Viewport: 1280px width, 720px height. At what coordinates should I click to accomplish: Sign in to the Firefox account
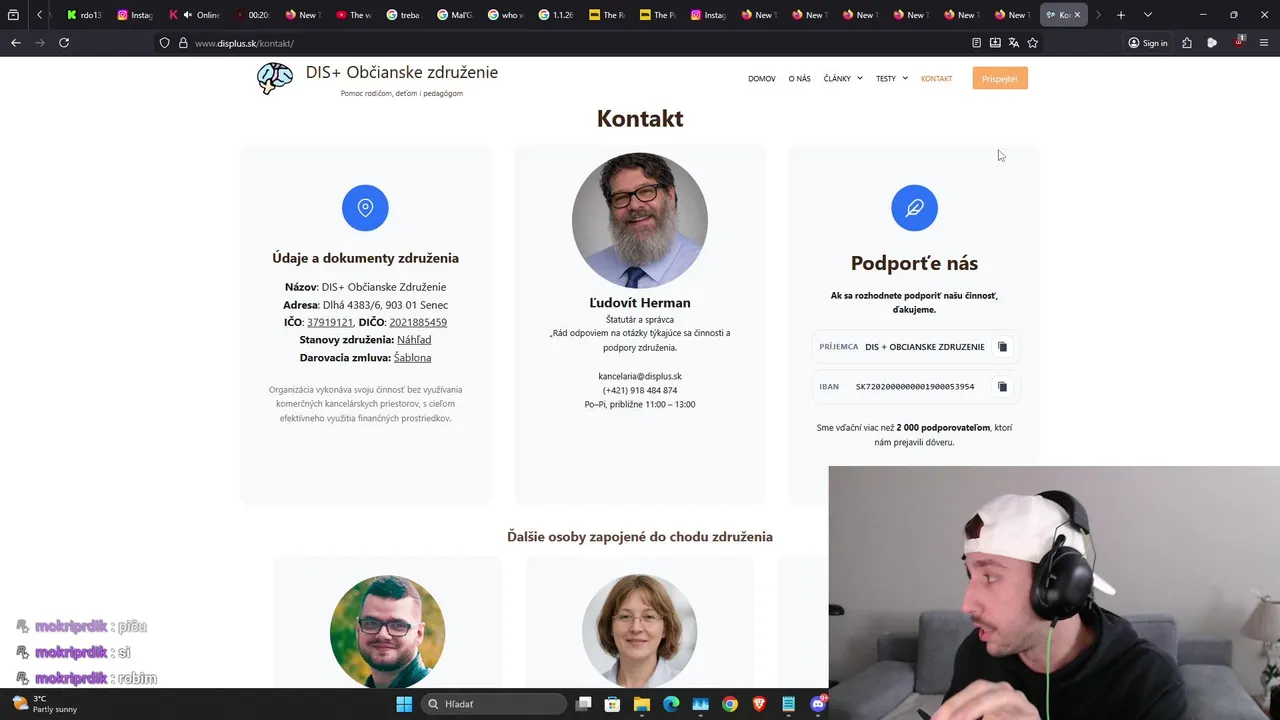point(1148,43)
